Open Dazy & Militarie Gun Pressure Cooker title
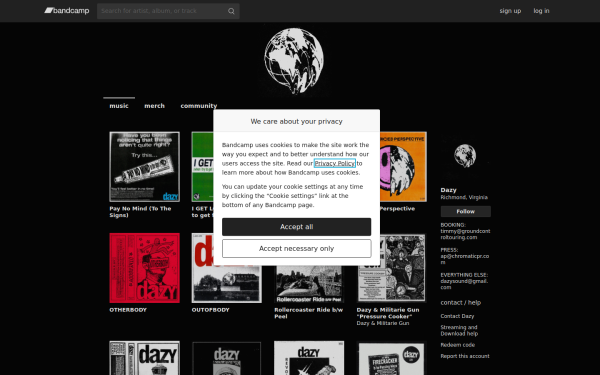 tap(388, 313)
